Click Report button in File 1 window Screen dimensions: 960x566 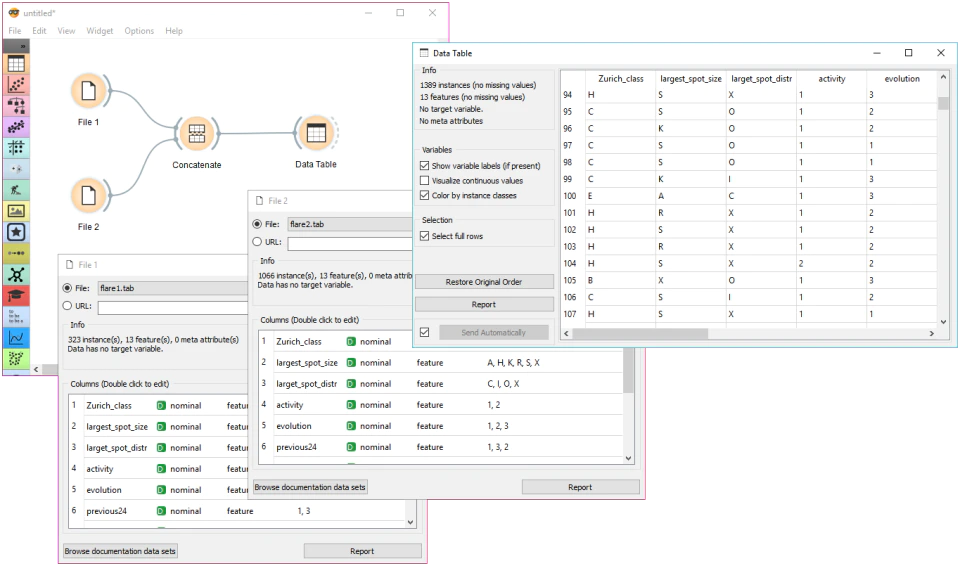click(x=362, y=551)
